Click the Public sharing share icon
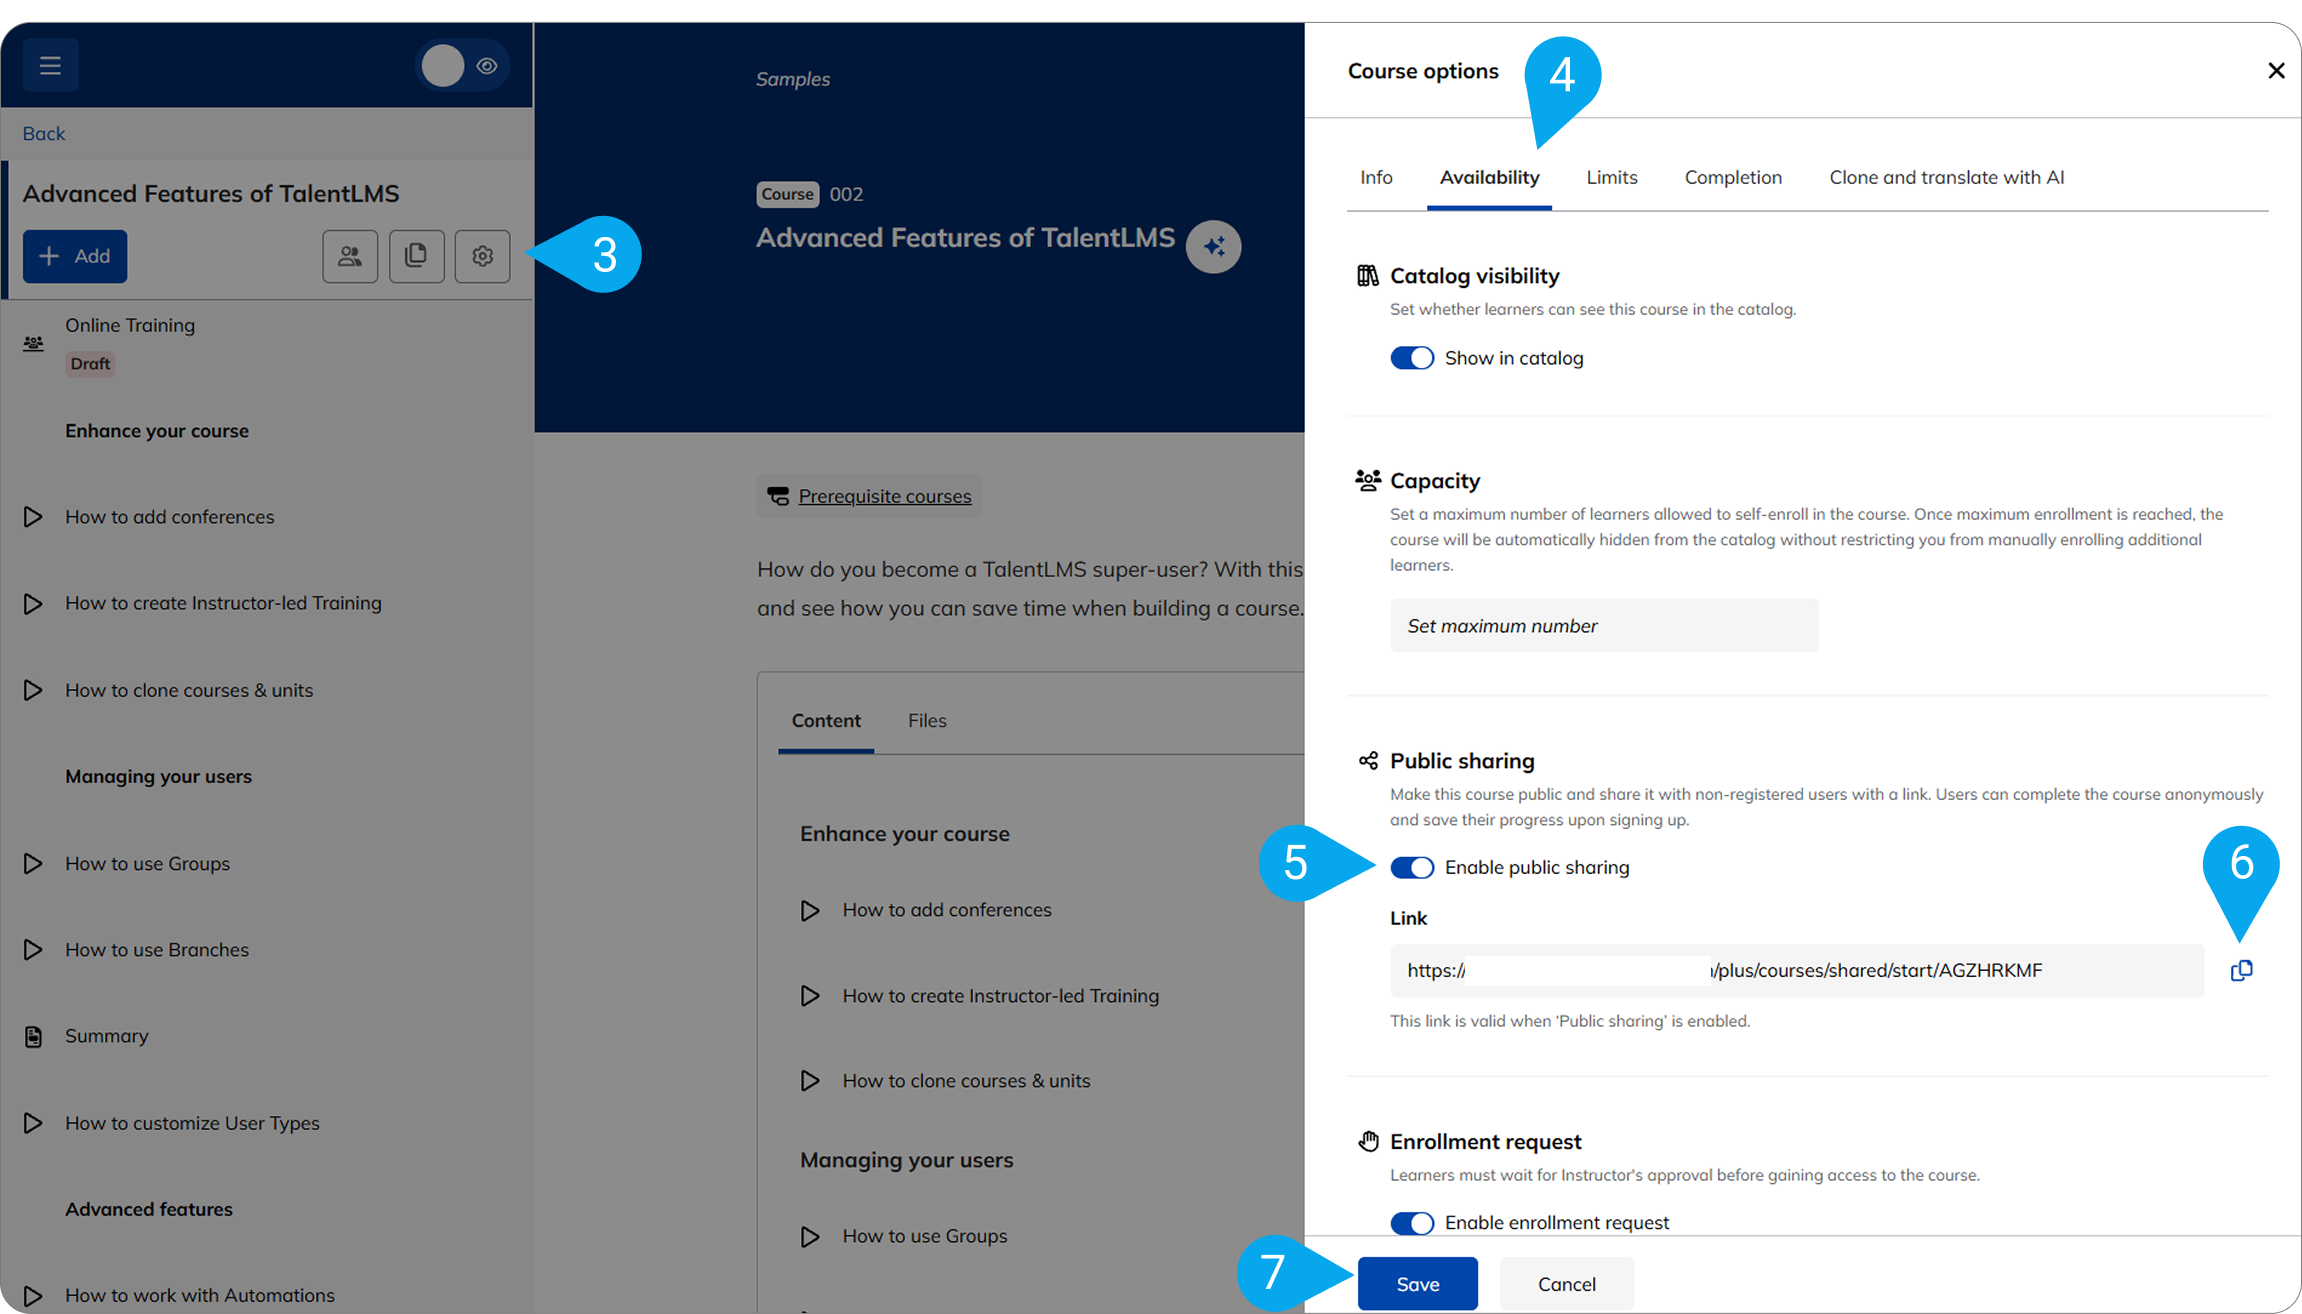The image size is (2302, 1314). coord(1368,761)
